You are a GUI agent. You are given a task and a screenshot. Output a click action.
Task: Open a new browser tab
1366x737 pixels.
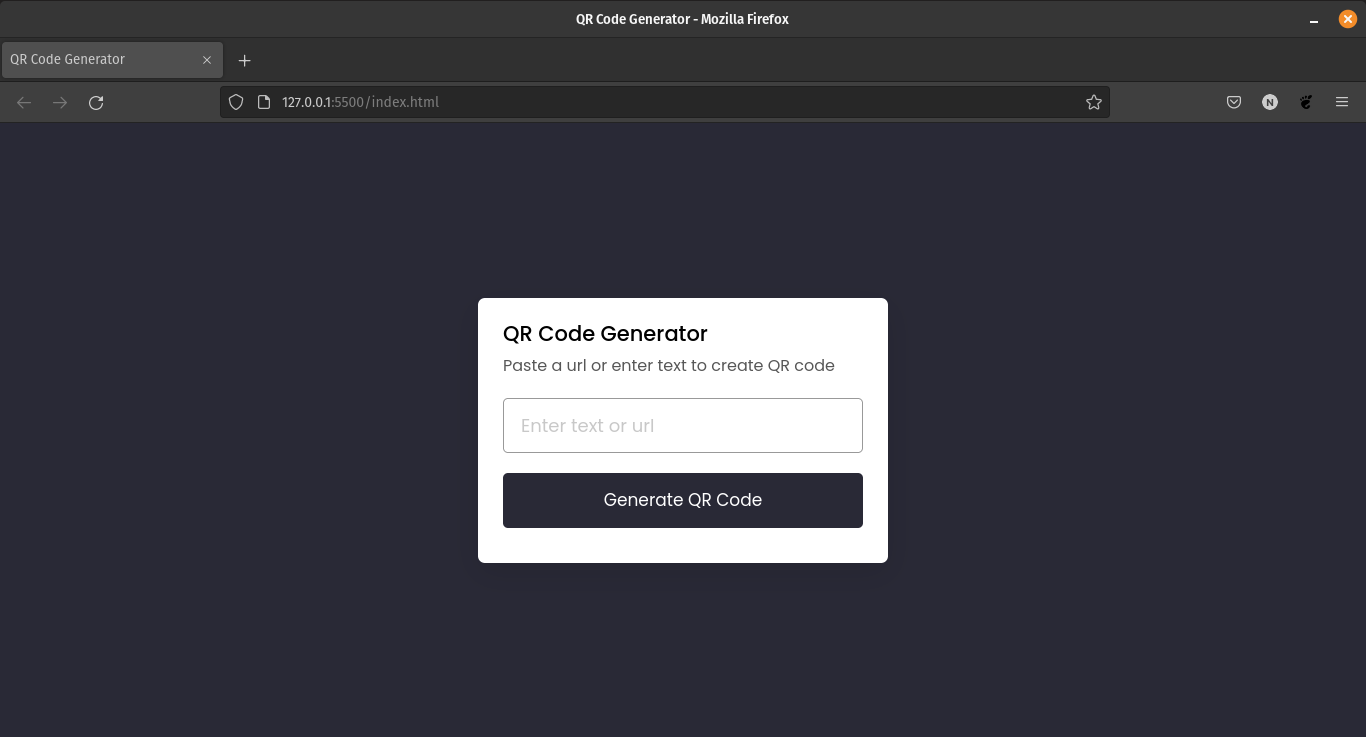(244, 60)
